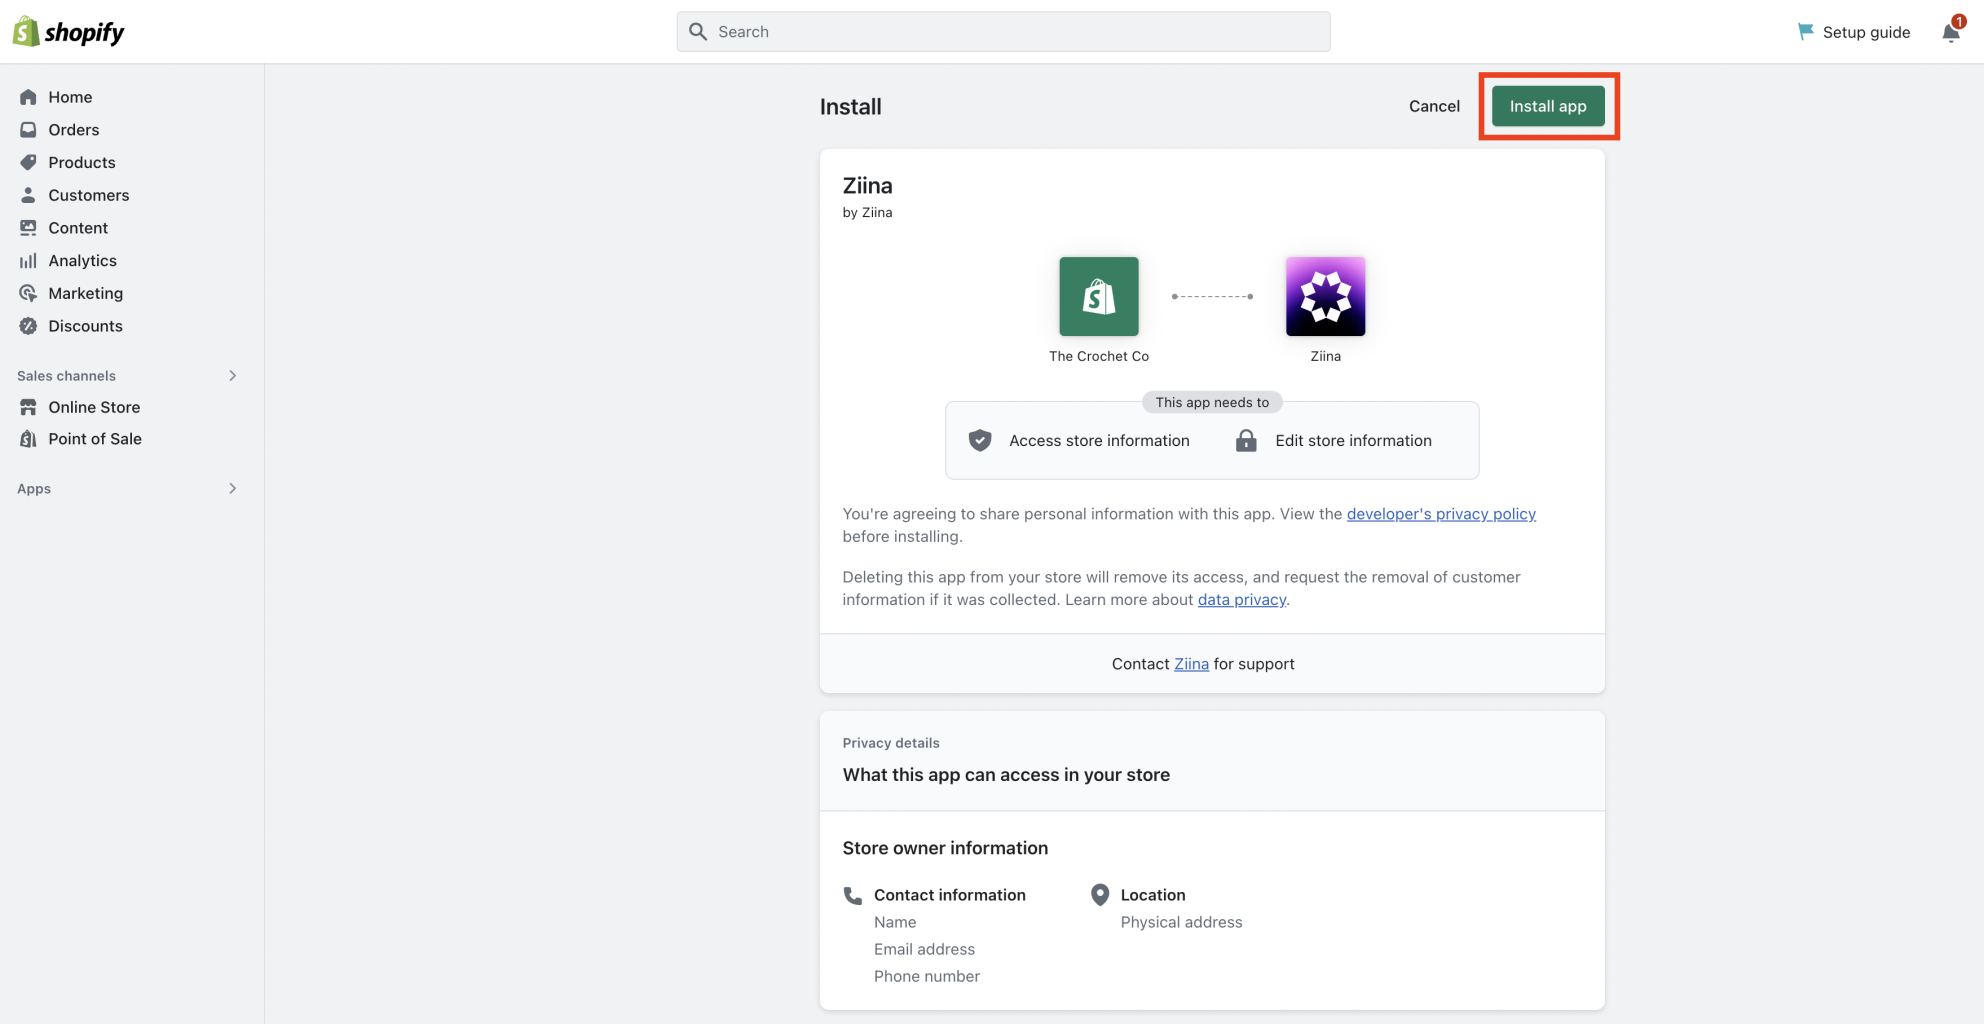Viewport: 1984px width, 1024px height.
Task: Click the Analytics bar chart icon
Action: point(28,261)
